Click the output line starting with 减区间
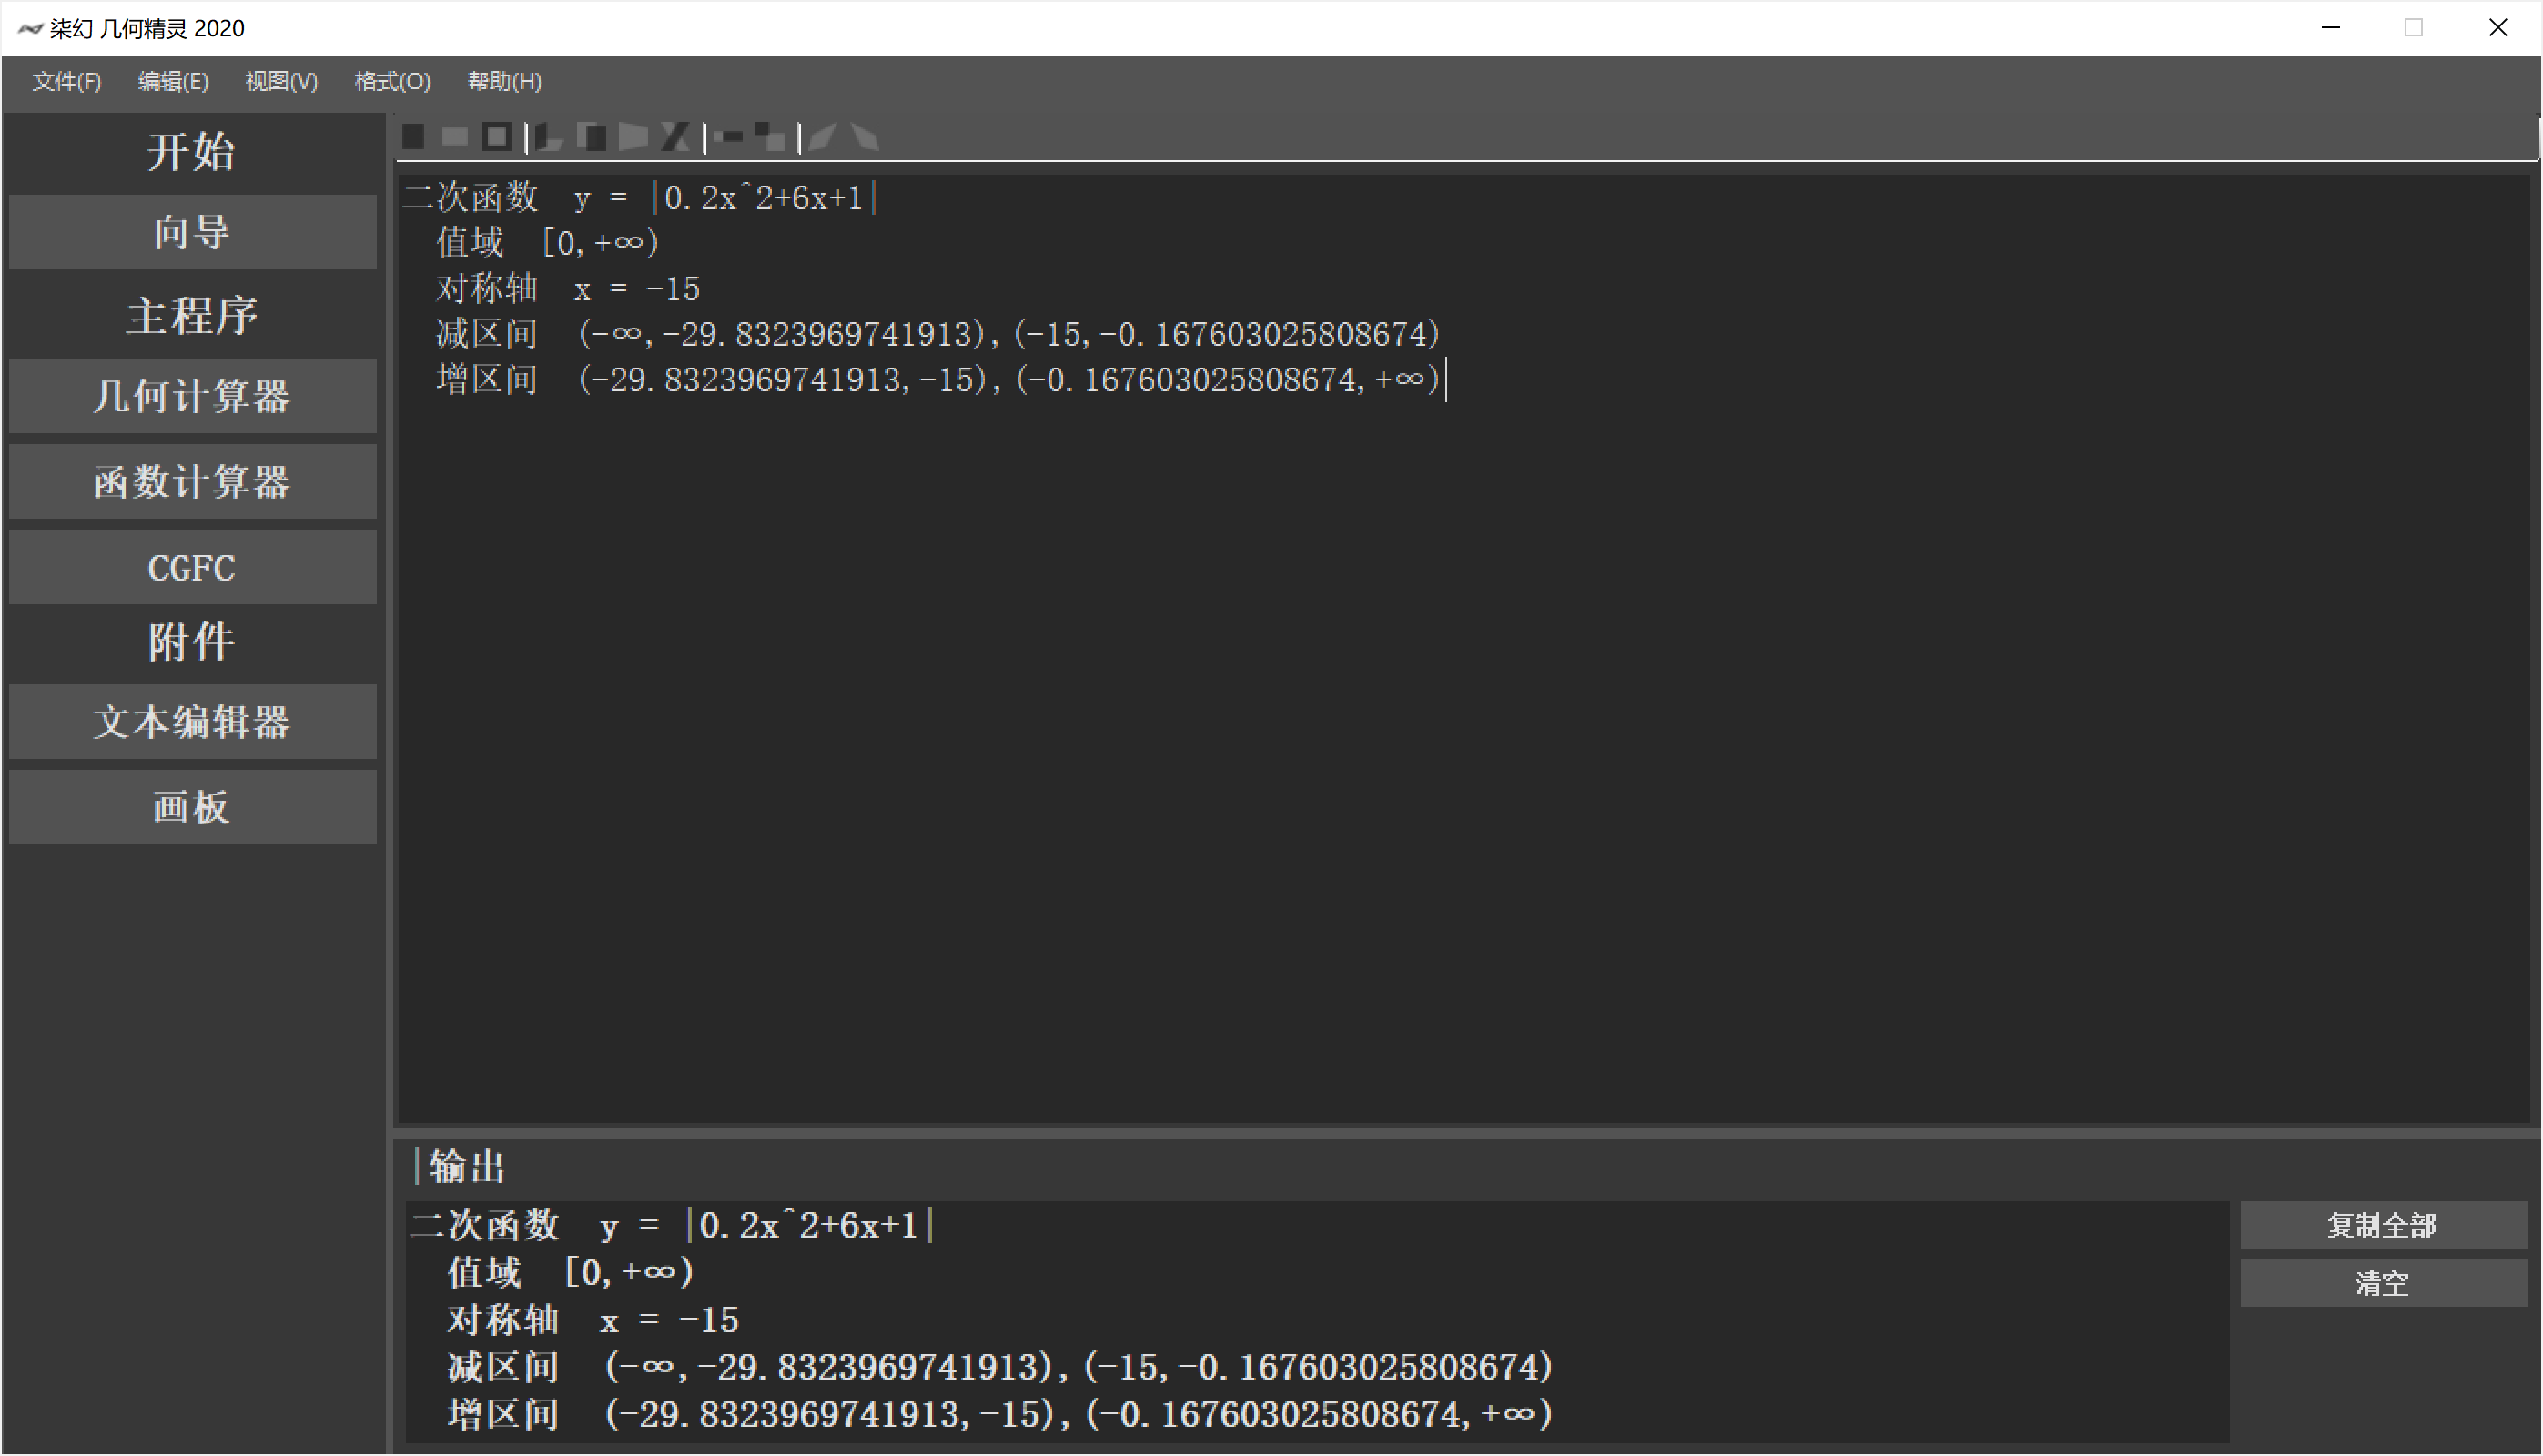 1000,1367
